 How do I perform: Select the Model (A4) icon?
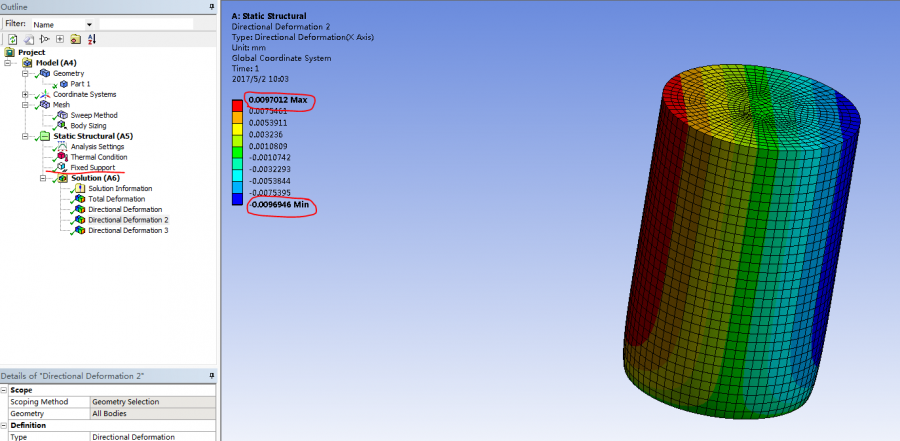pos(28,63)
